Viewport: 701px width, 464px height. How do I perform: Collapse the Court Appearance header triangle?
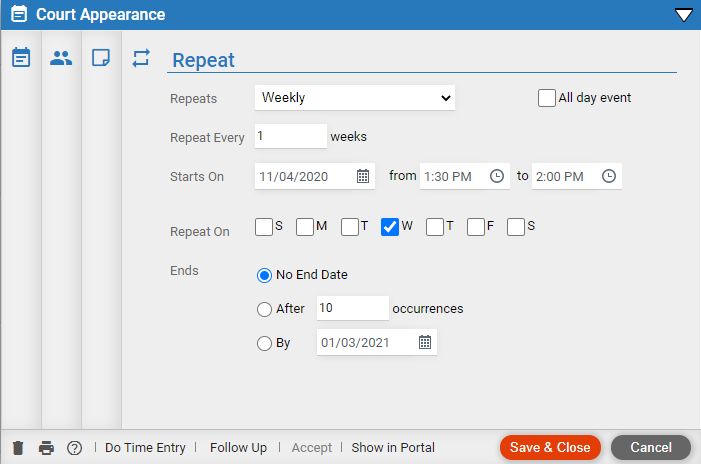[684, 15]
